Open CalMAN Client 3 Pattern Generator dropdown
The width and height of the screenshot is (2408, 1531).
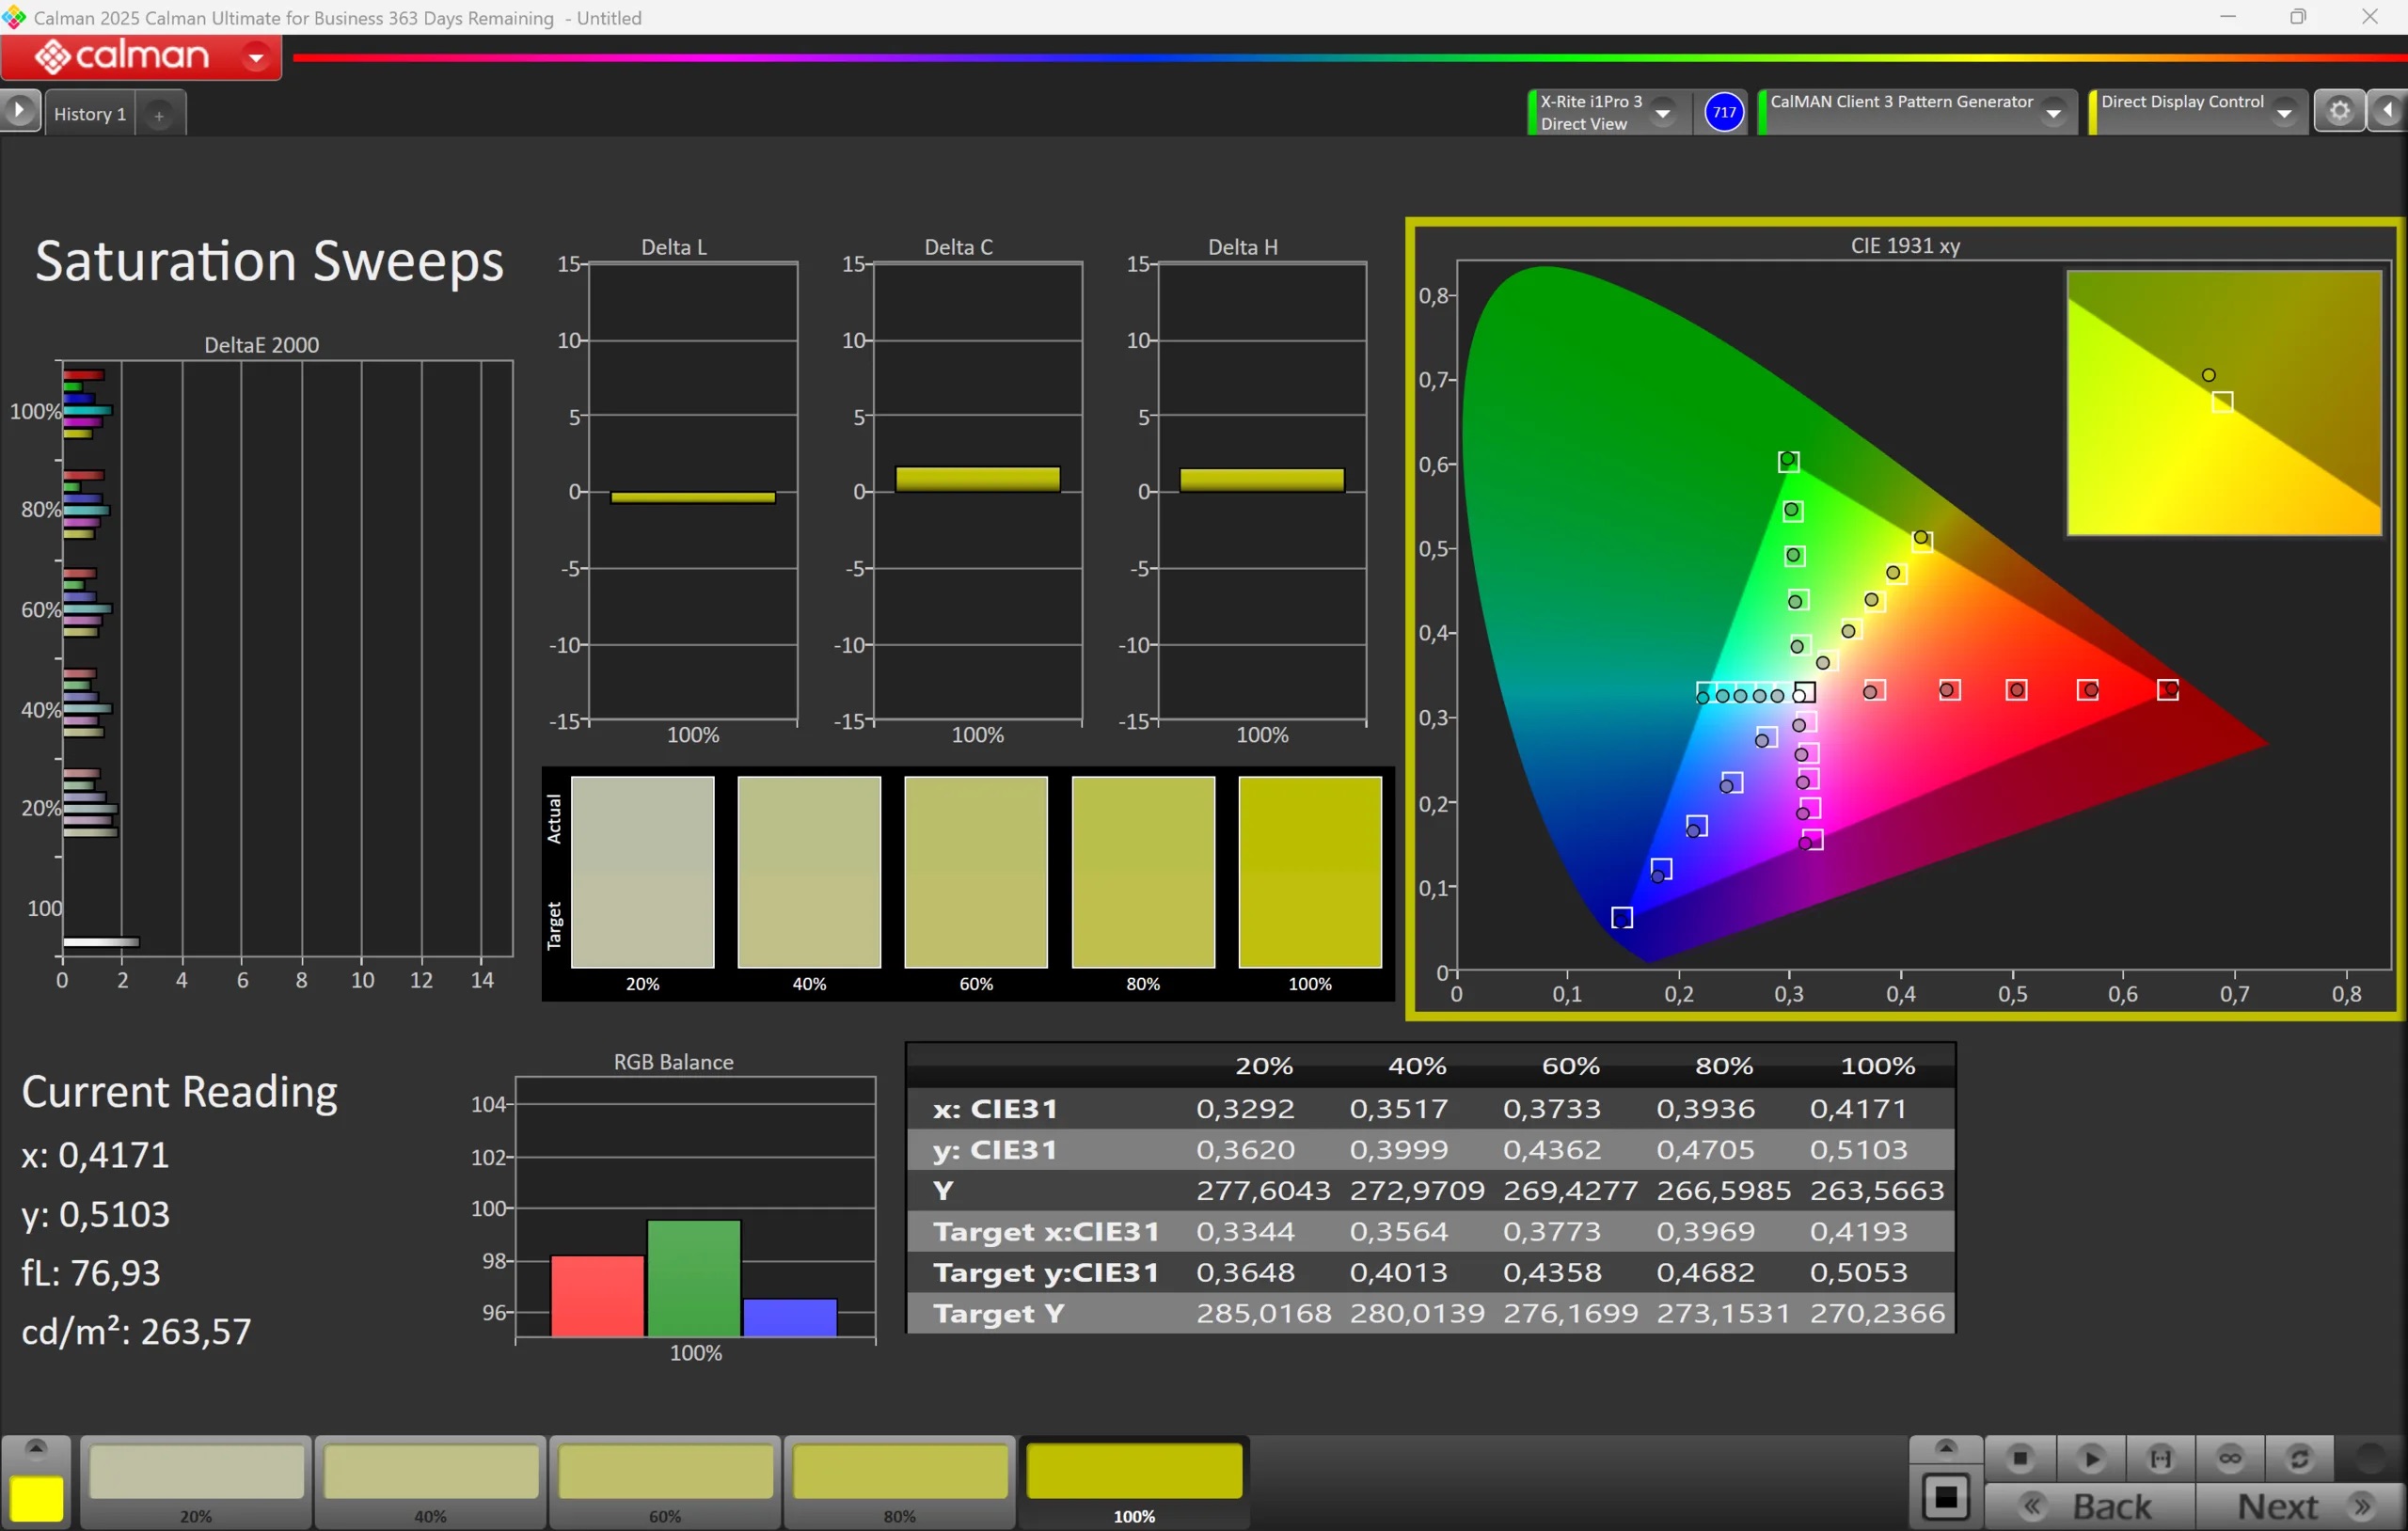tap(2052, 113)
